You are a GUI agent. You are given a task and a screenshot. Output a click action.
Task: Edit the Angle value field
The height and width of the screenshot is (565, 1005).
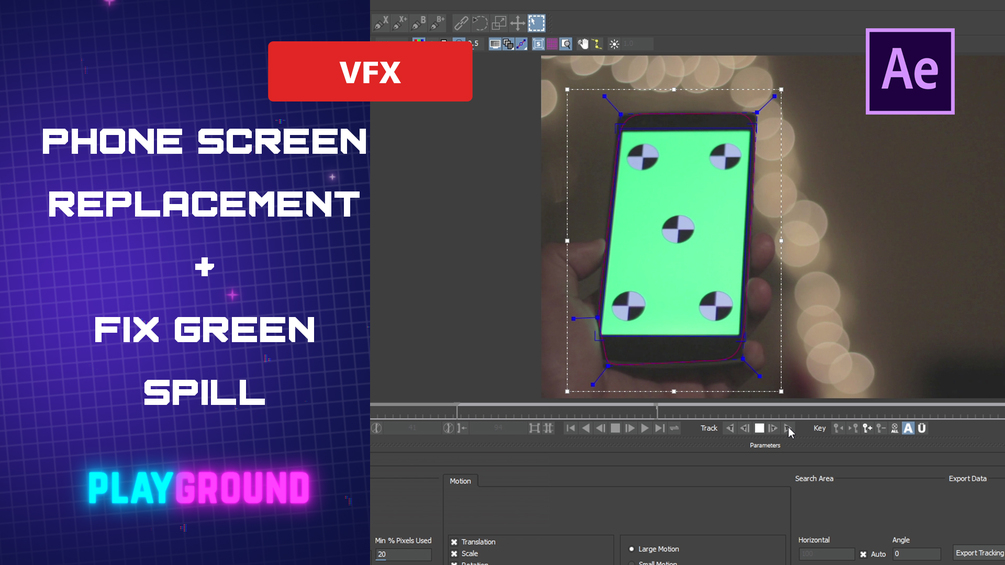(x=916, y=554)
